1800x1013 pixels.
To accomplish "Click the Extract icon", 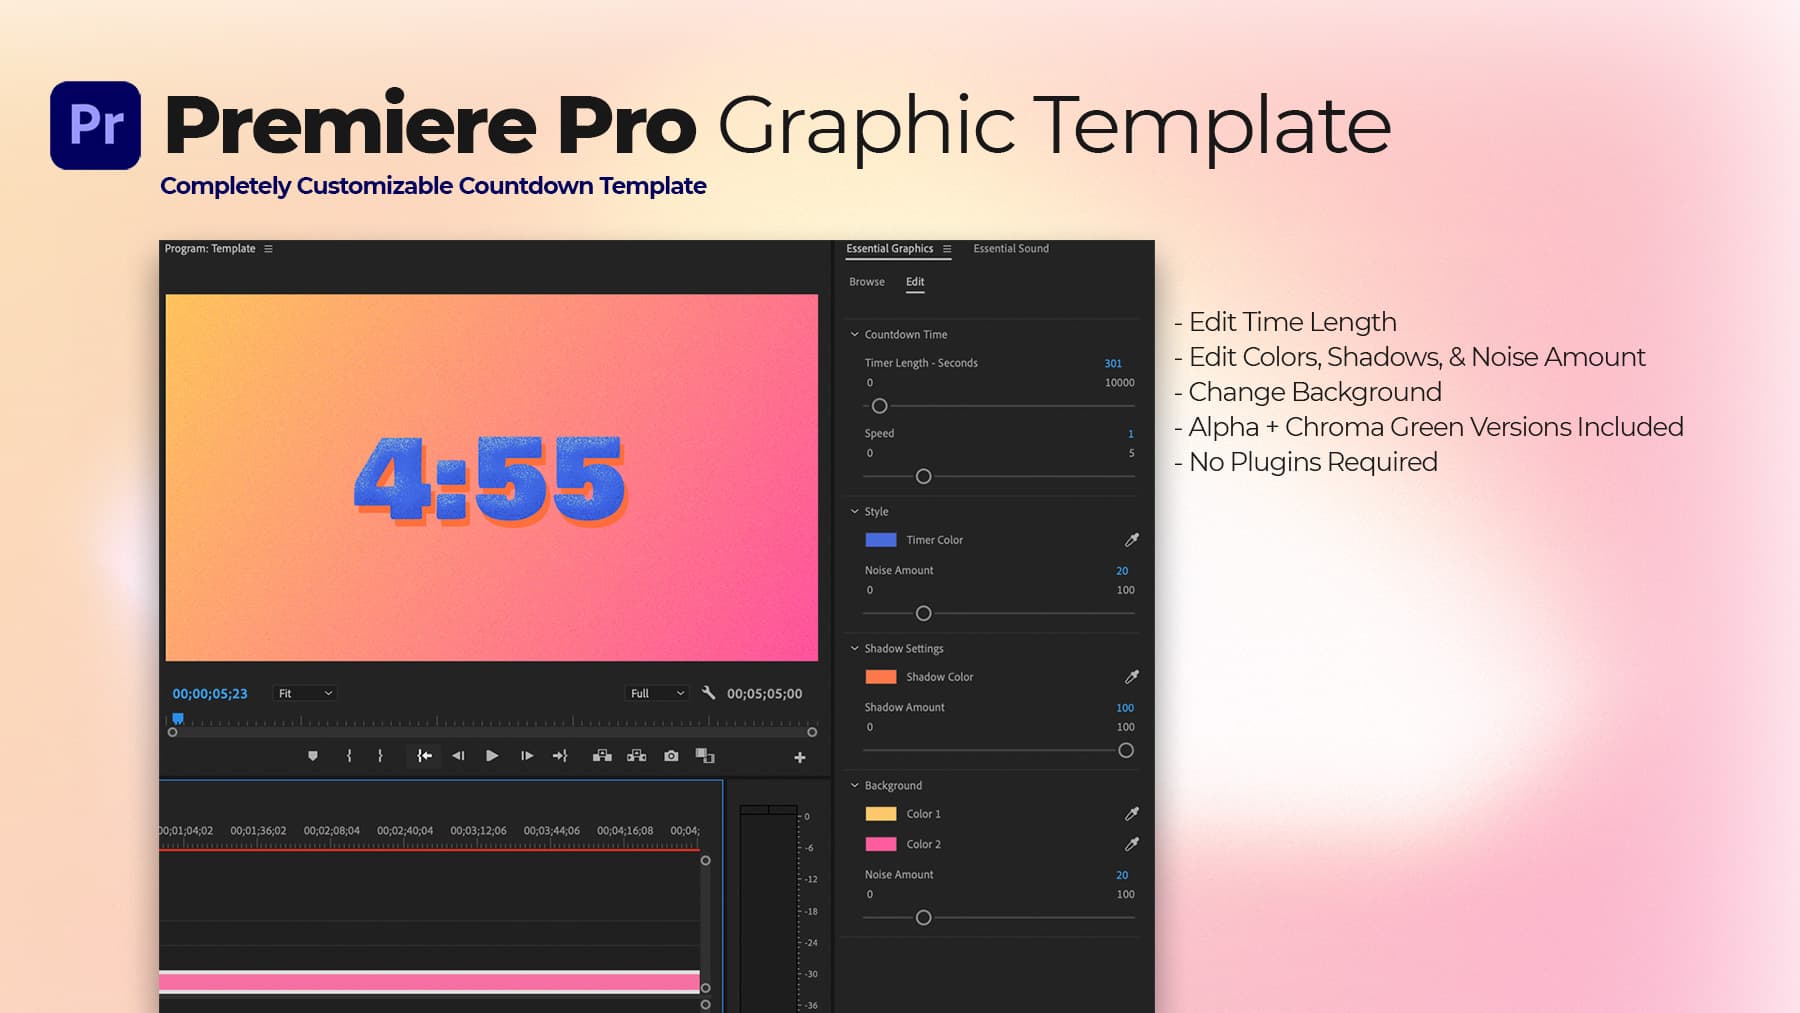I will tap(636, 756).
